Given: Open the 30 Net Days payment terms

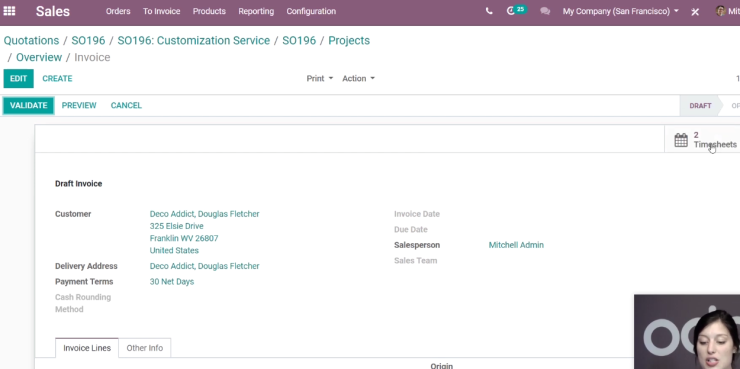Looking at the screenshot, I should (x=172, y=282).
